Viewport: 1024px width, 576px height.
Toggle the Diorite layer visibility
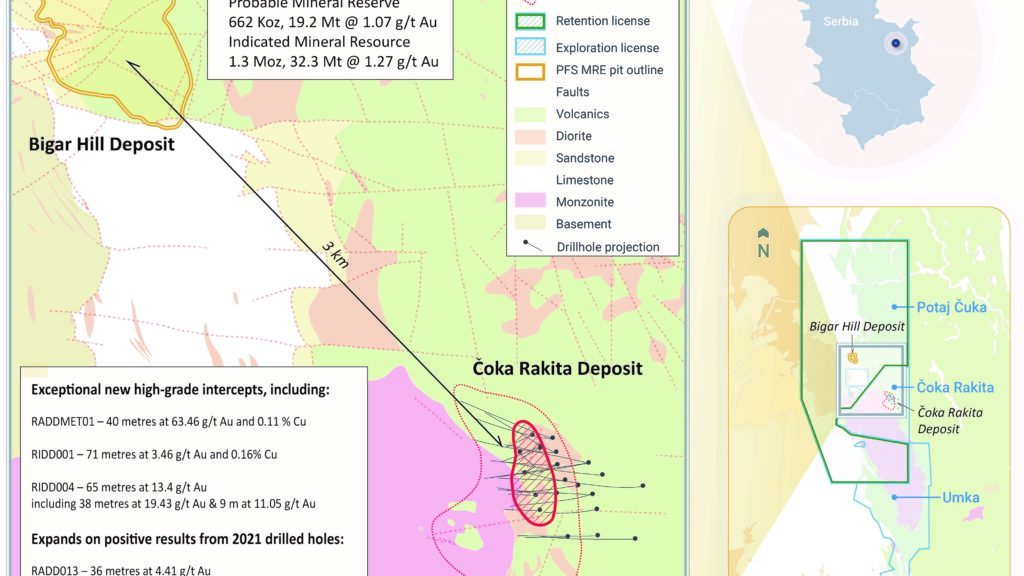pyautogui.click(x=527, y=136)
